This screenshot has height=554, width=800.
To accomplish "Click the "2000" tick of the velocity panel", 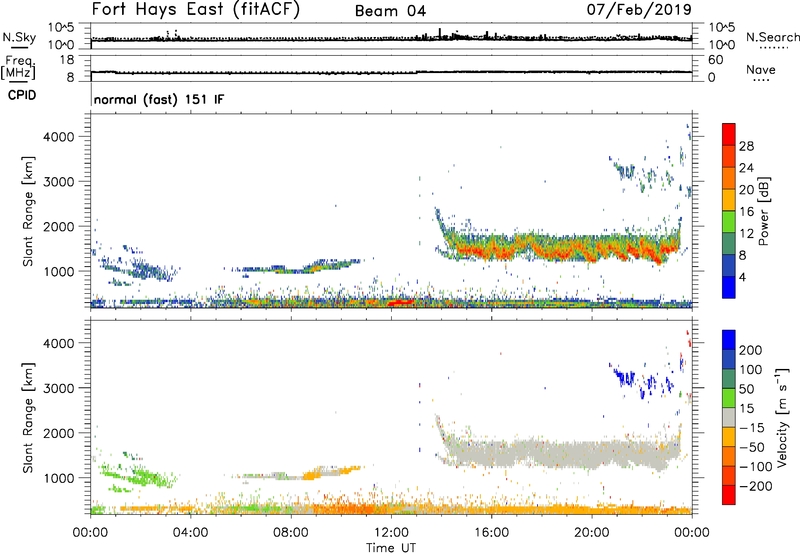I will pos(59,433).
